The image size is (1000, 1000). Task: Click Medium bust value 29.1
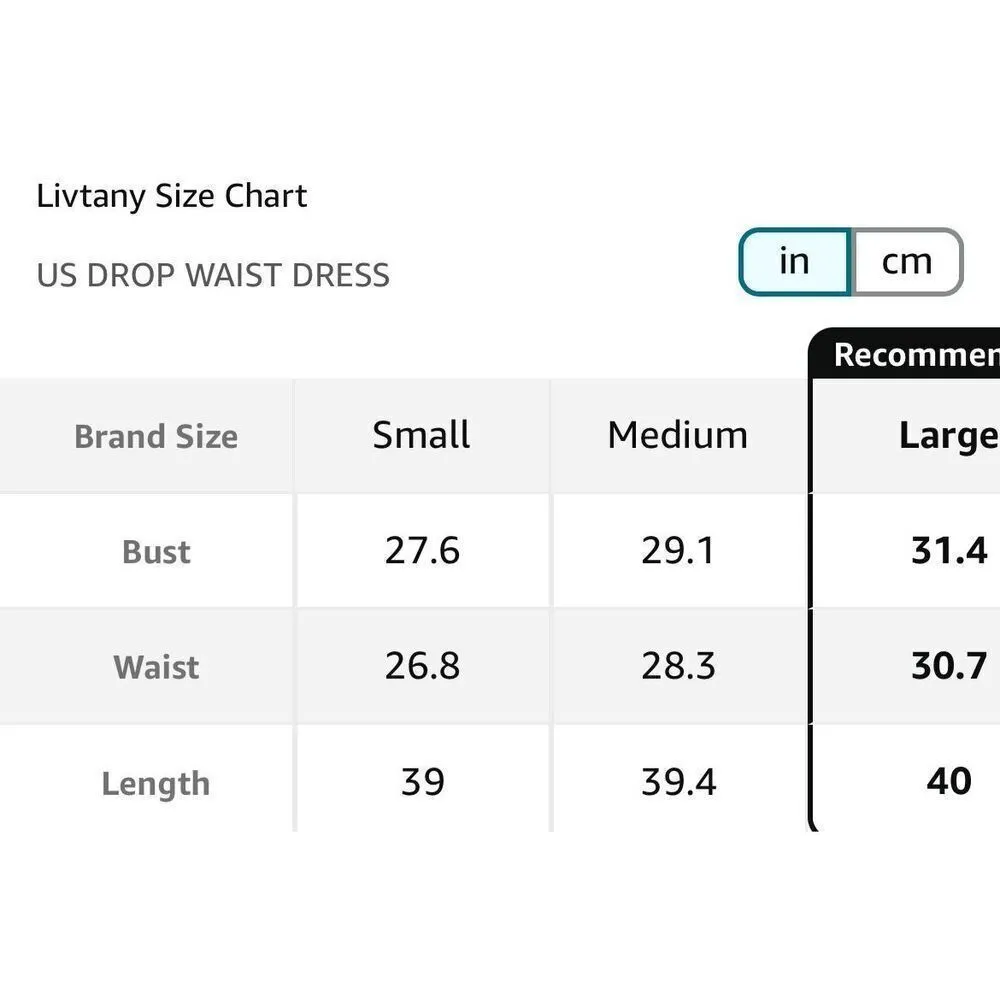pos(678,551)
